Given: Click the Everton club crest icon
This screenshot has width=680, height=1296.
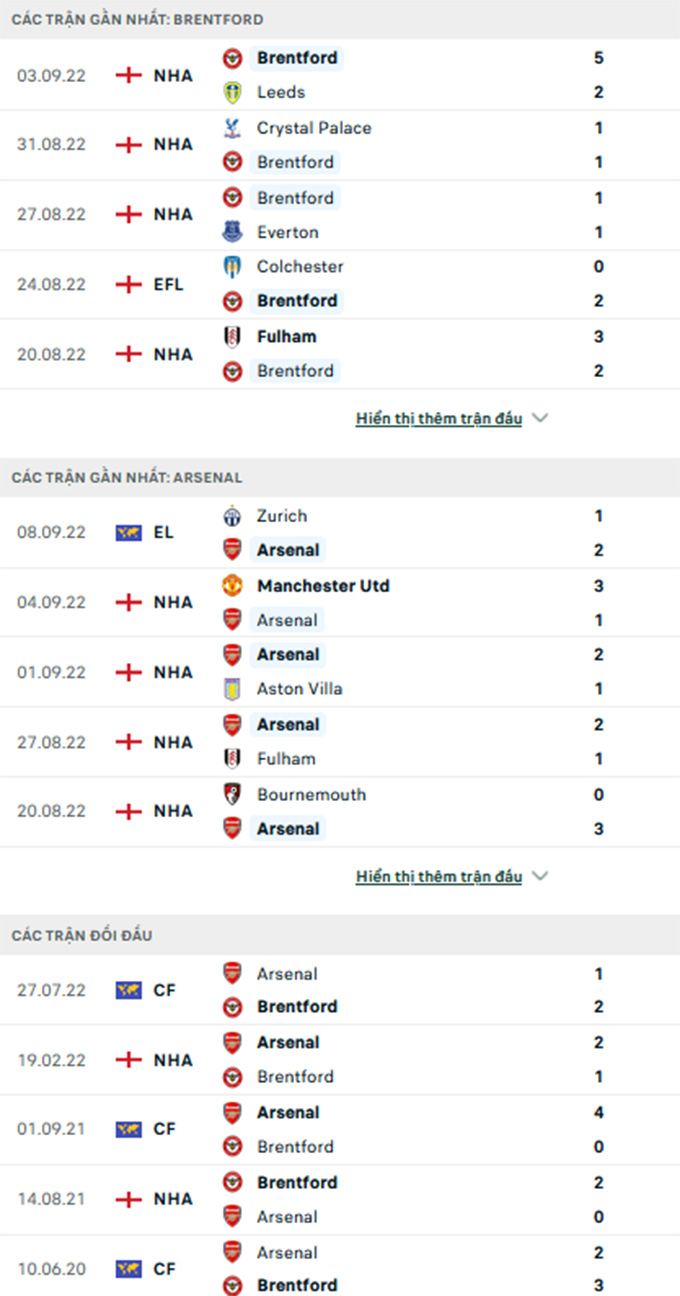Looking at the screenshot, I should [232, 232].
